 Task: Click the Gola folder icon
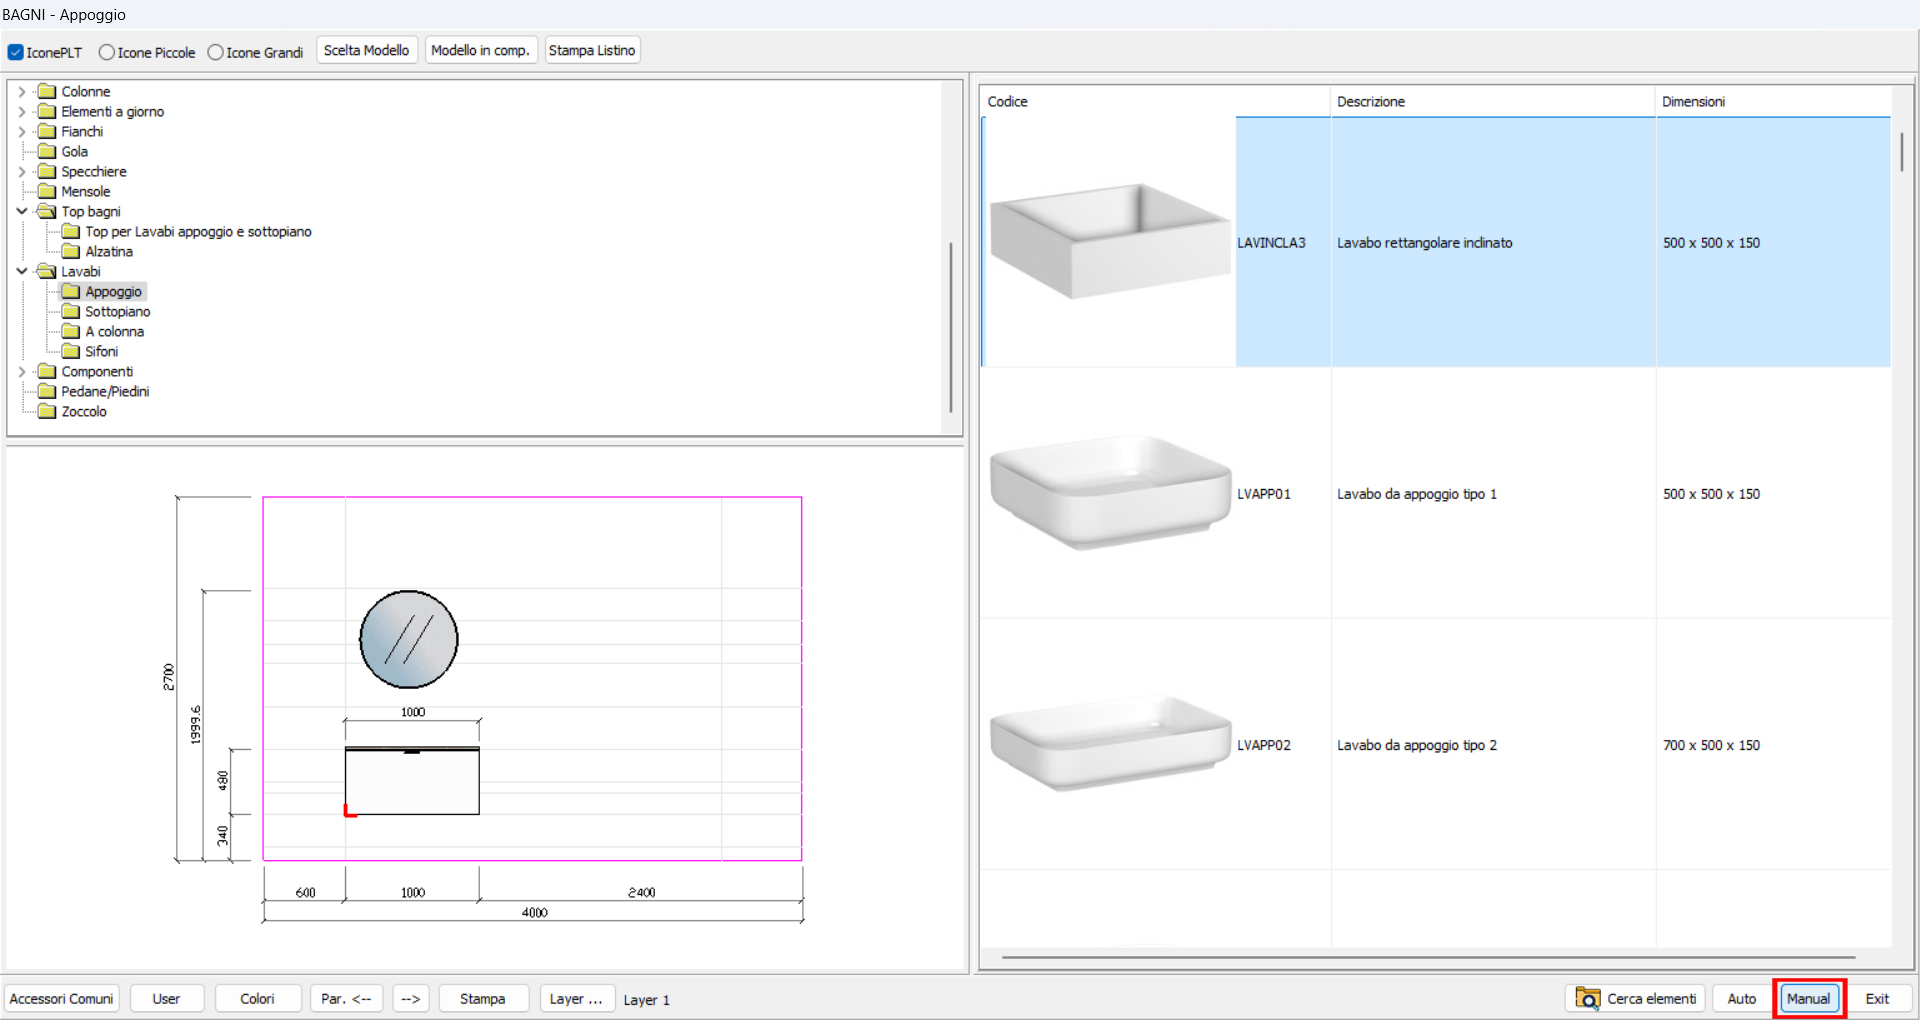click(x=47, y=151)
